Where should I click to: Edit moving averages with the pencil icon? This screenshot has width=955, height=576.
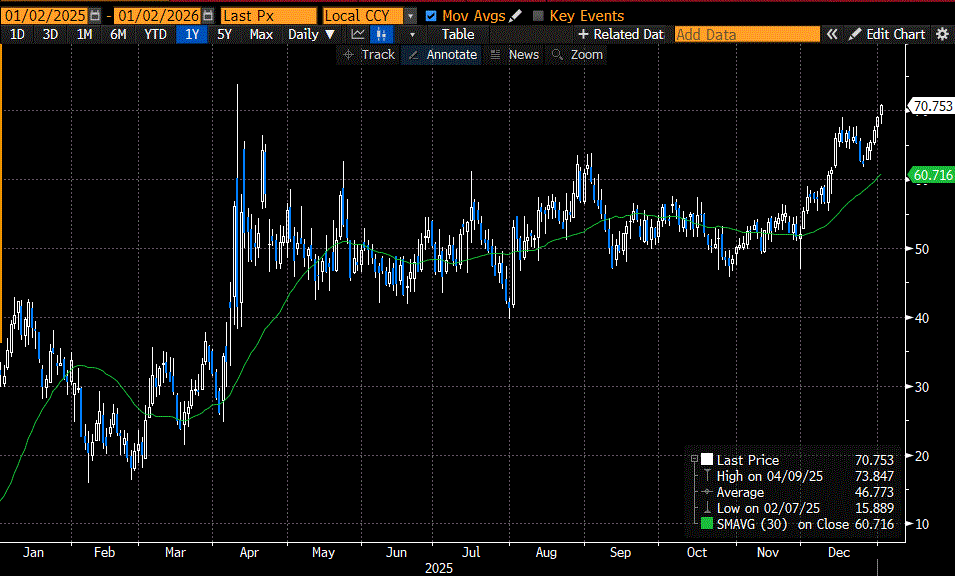tap(513, 15)
